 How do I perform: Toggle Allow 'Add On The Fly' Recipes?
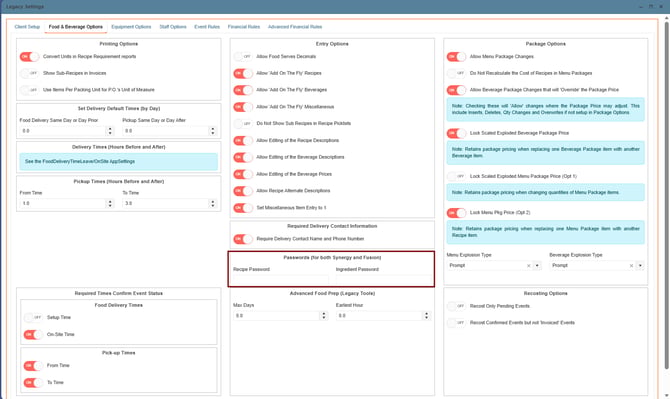(243, 73)
